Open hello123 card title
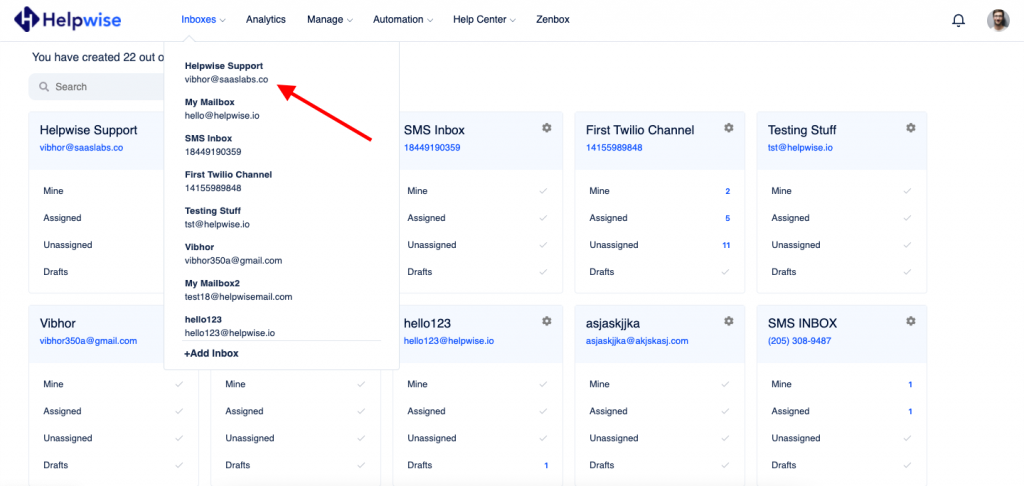The width and height of the screenshot is (1024, 486). (x=427, y=323)
